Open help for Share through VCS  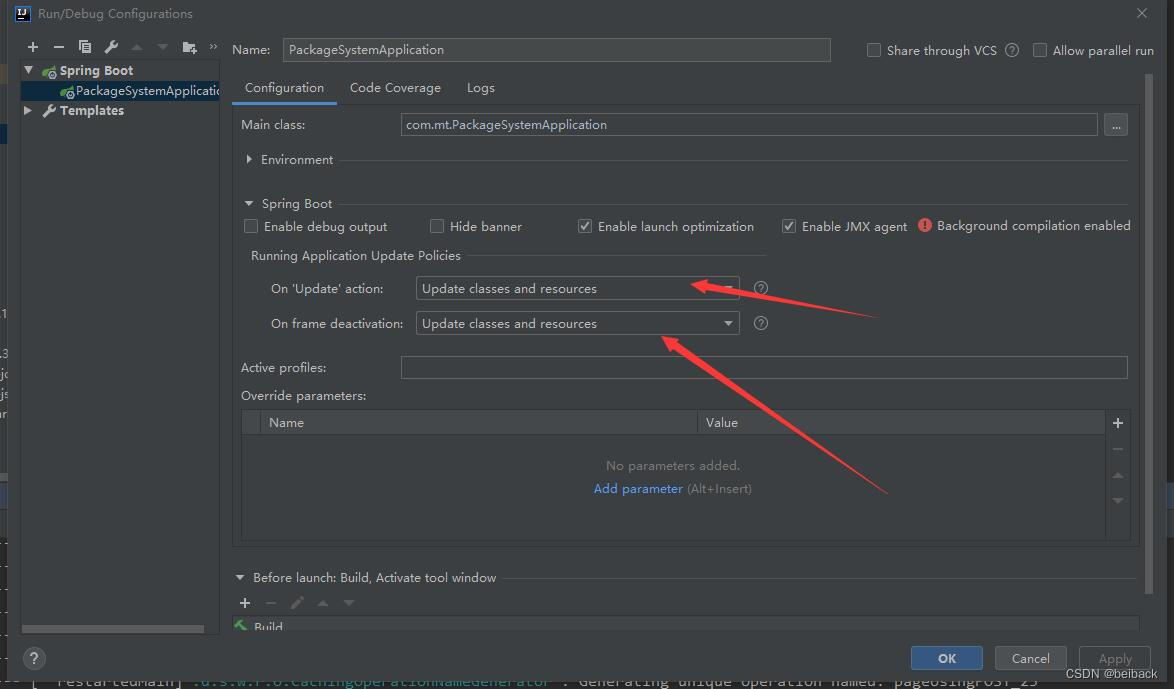point(1012,50)
